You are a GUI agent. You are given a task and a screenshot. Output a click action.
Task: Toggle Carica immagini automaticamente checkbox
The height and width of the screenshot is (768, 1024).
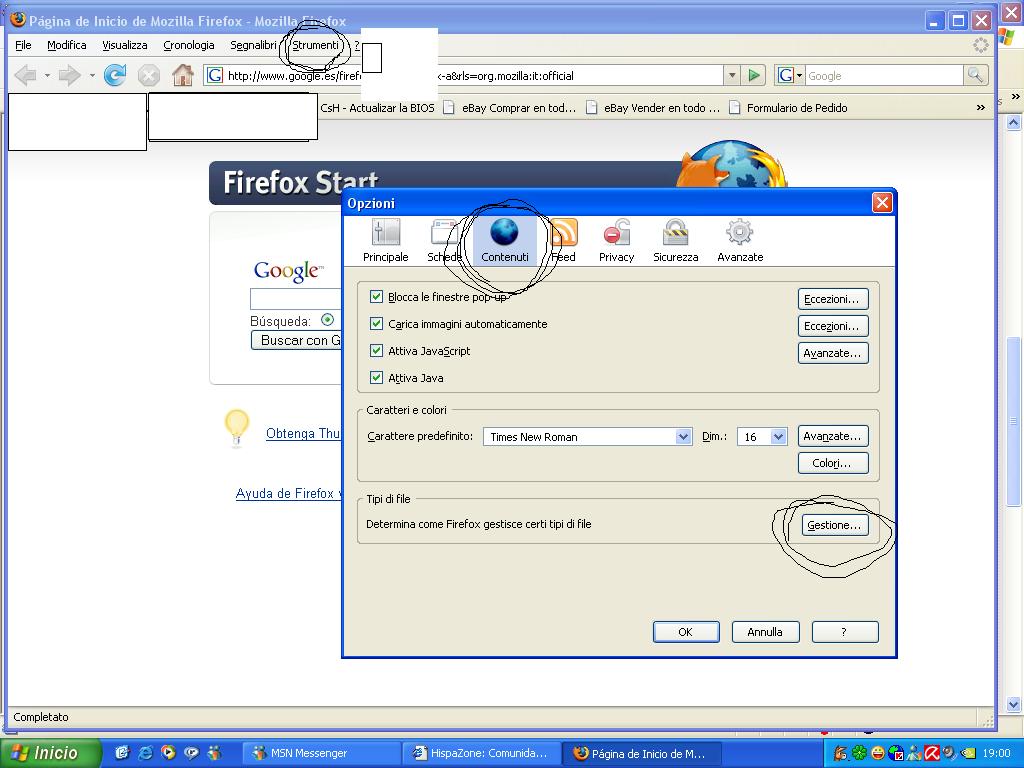pyautogui.click(x=377, y=324)
